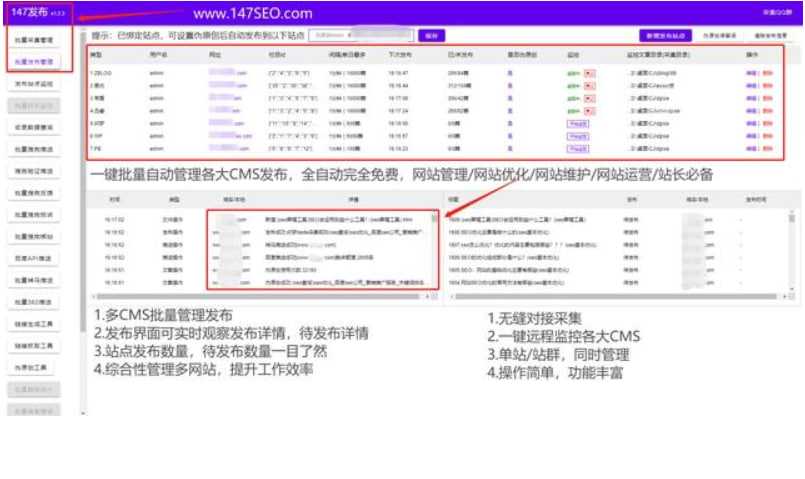The height and width of the screenshot is (479, 805).
Task: Click the sidebar scroll-down arrow at the bottom
Action: [83, 413]
